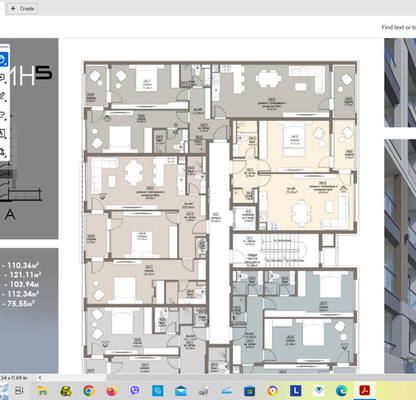Launch Firefox from the taskbar

click(x=111, y=390)
